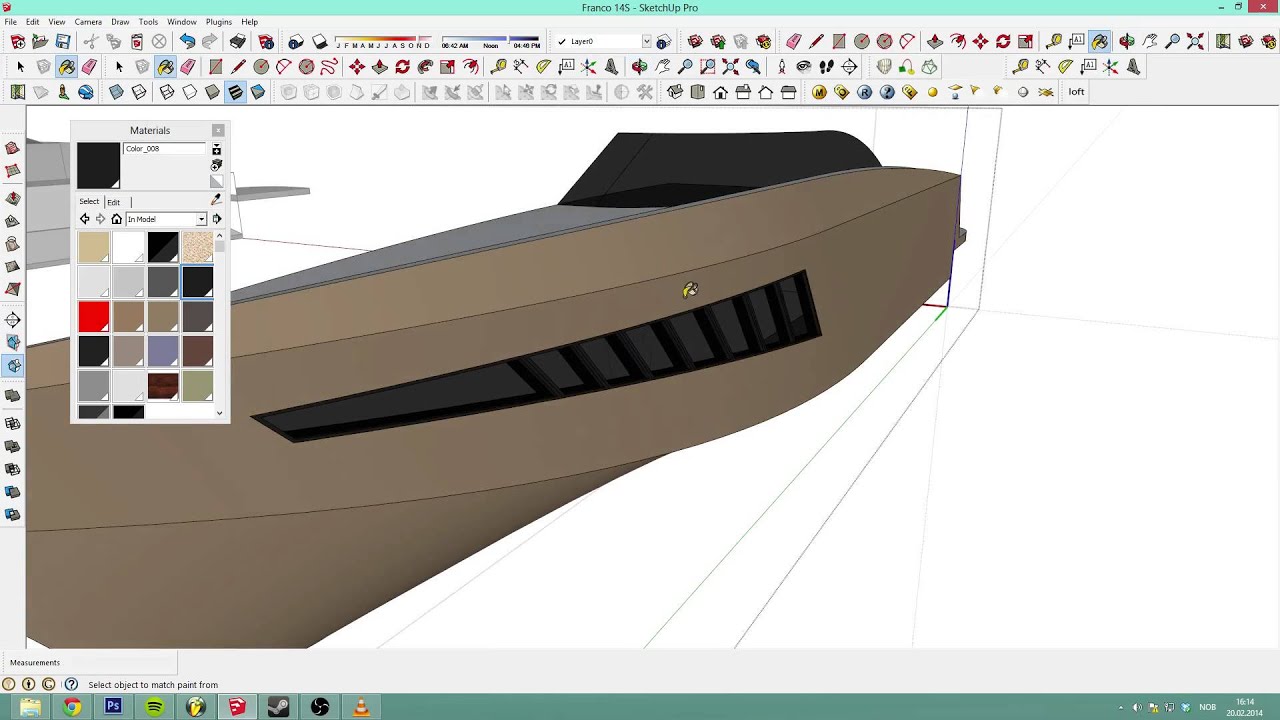Click the blue R plugin icon
Image resolution: width=1280 pixels, height=720 pixels.
(864, 92)
